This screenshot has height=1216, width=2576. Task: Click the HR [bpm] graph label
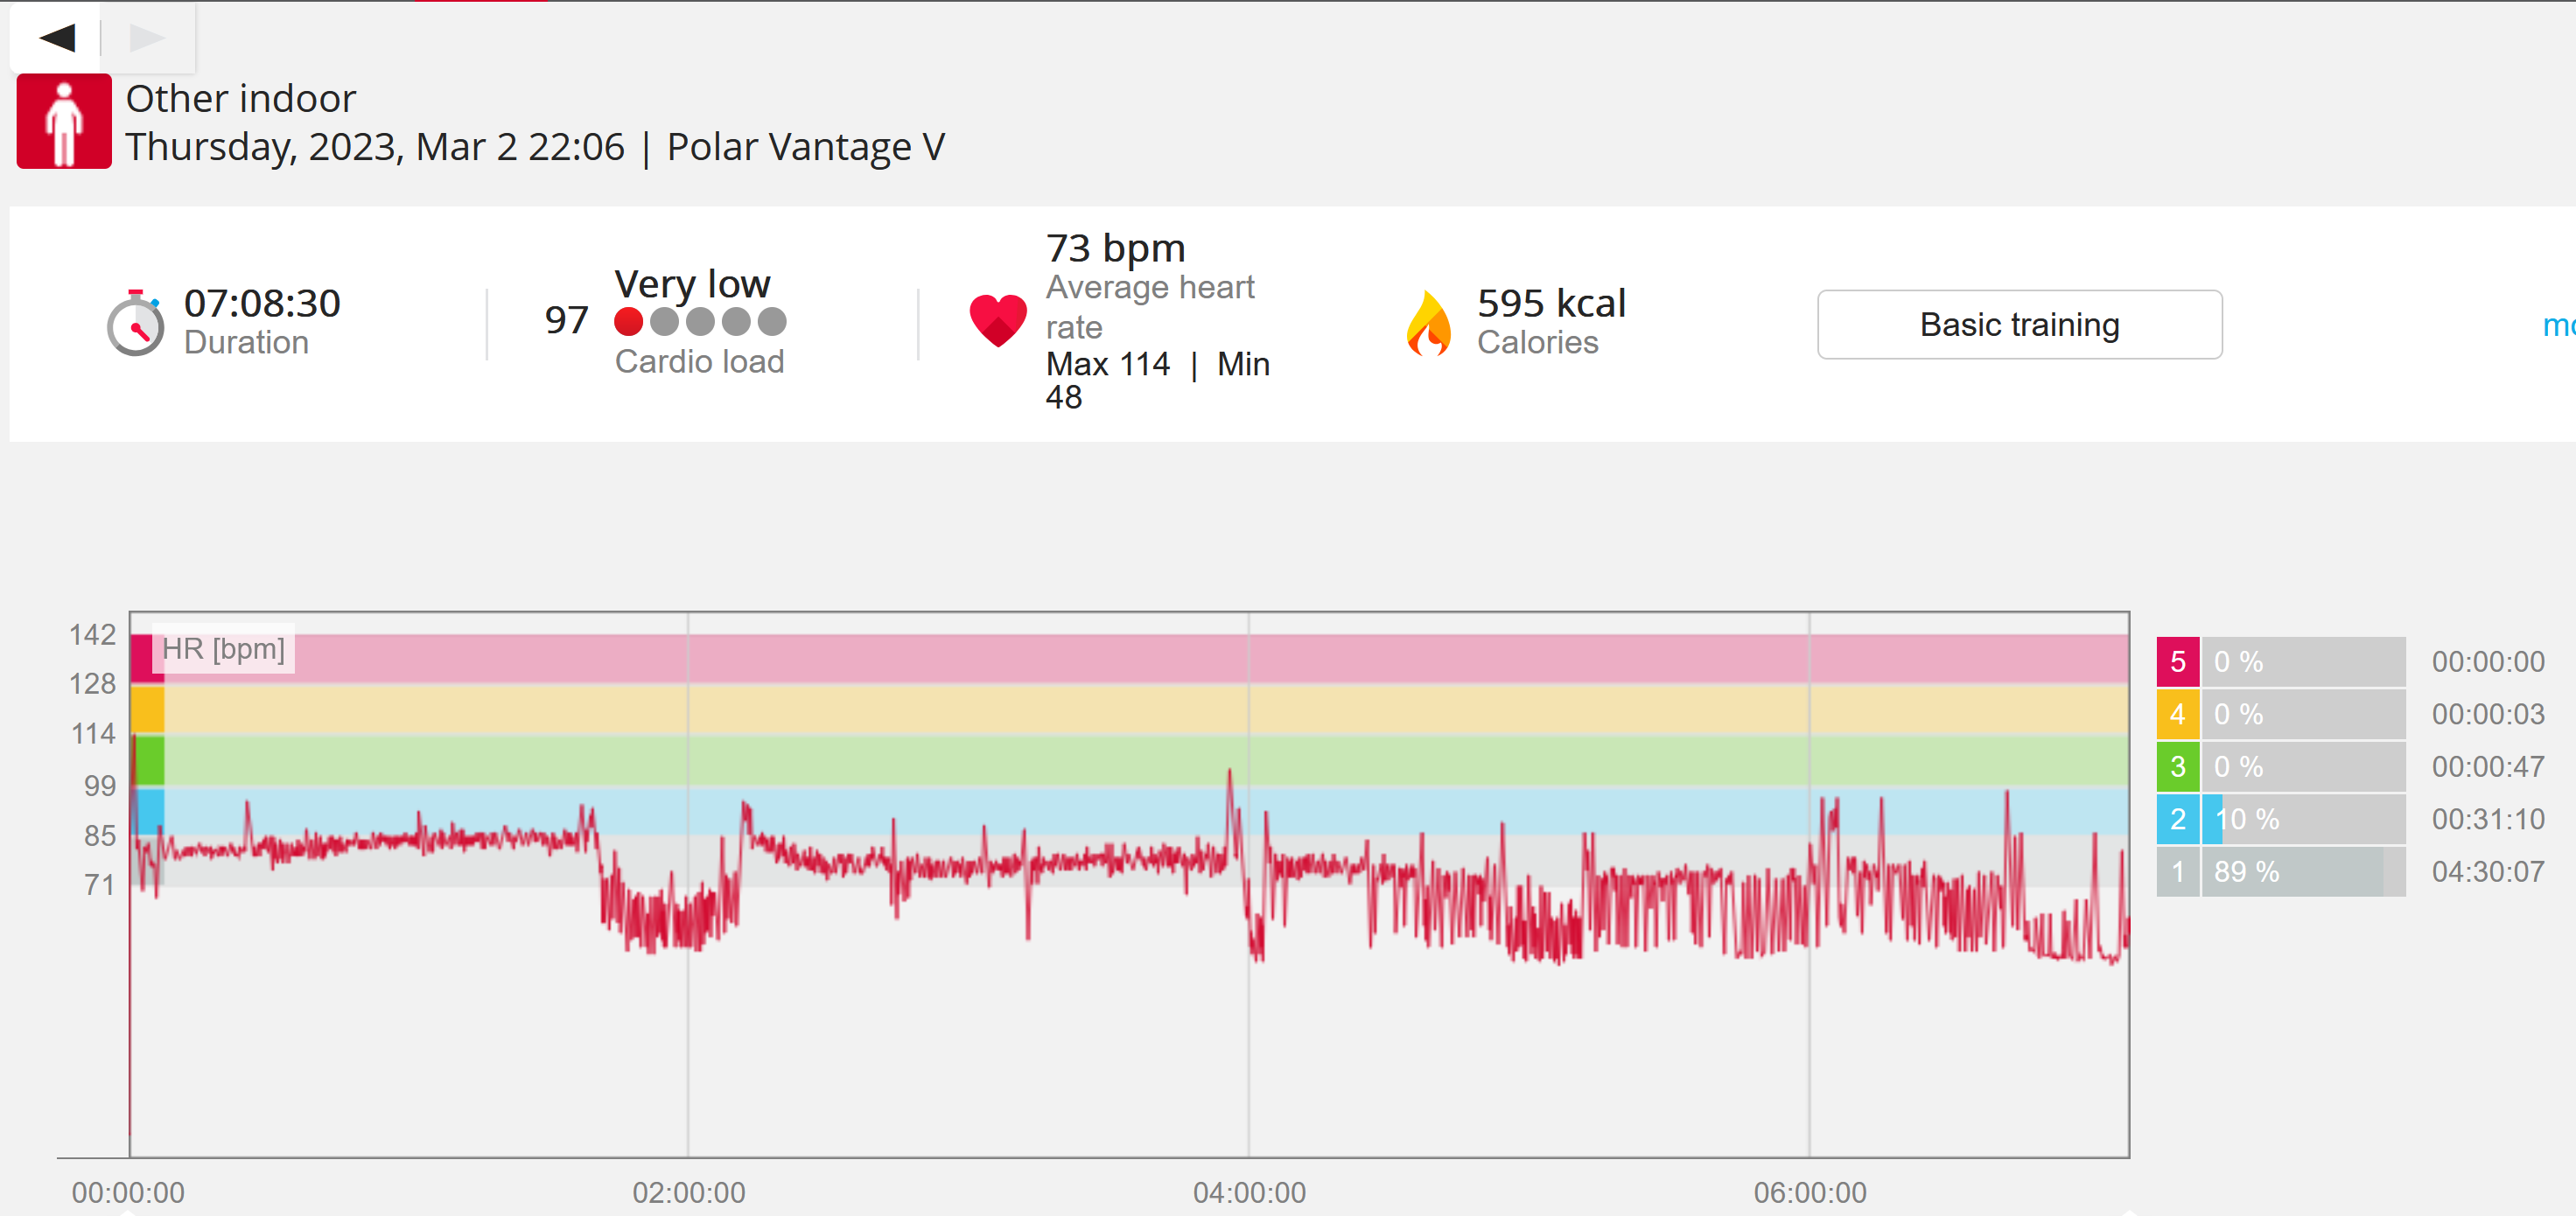pos(223,649)
